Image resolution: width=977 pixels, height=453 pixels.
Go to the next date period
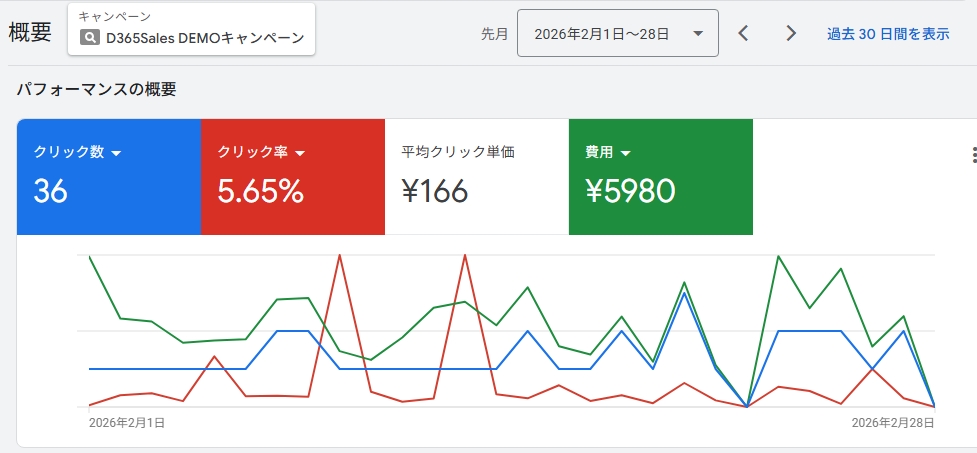pos(791,33)
